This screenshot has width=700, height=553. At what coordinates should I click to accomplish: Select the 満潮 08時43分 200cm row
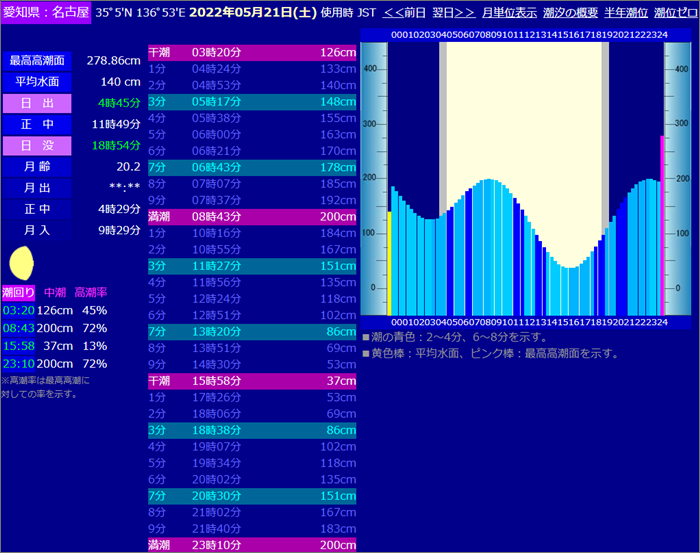point(252,217)
